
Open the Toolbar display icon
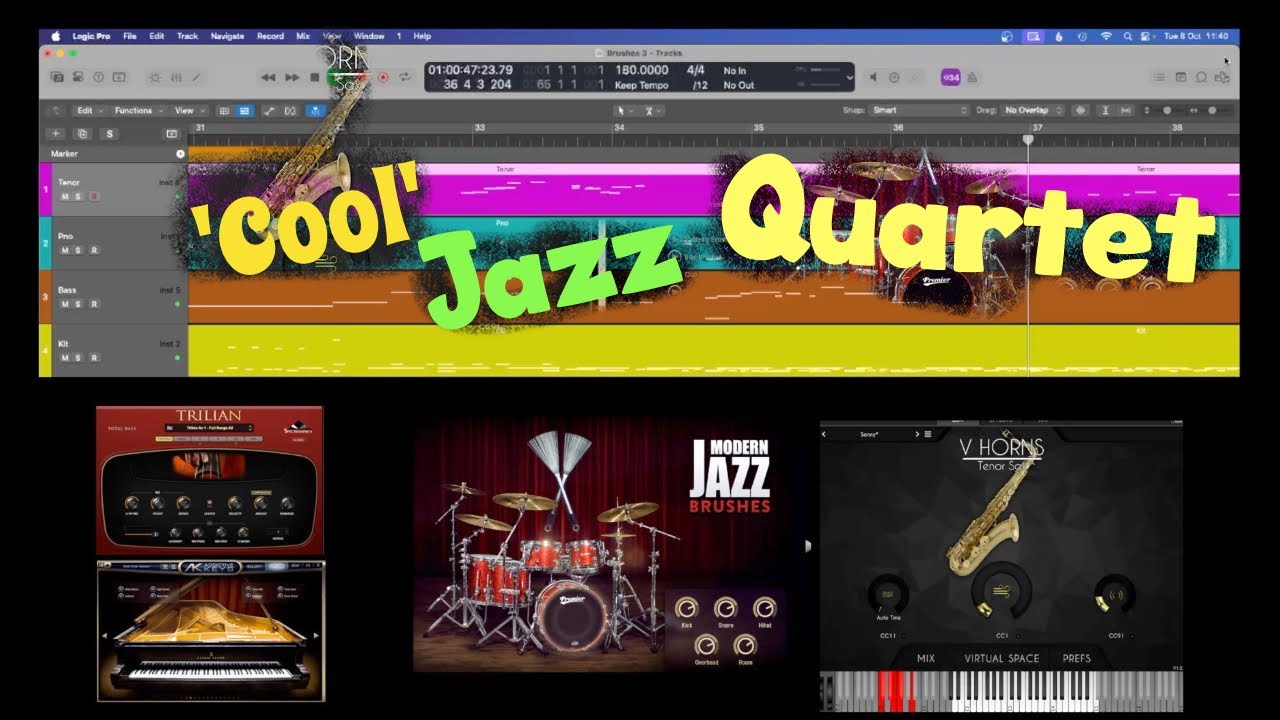click(119, 77)
